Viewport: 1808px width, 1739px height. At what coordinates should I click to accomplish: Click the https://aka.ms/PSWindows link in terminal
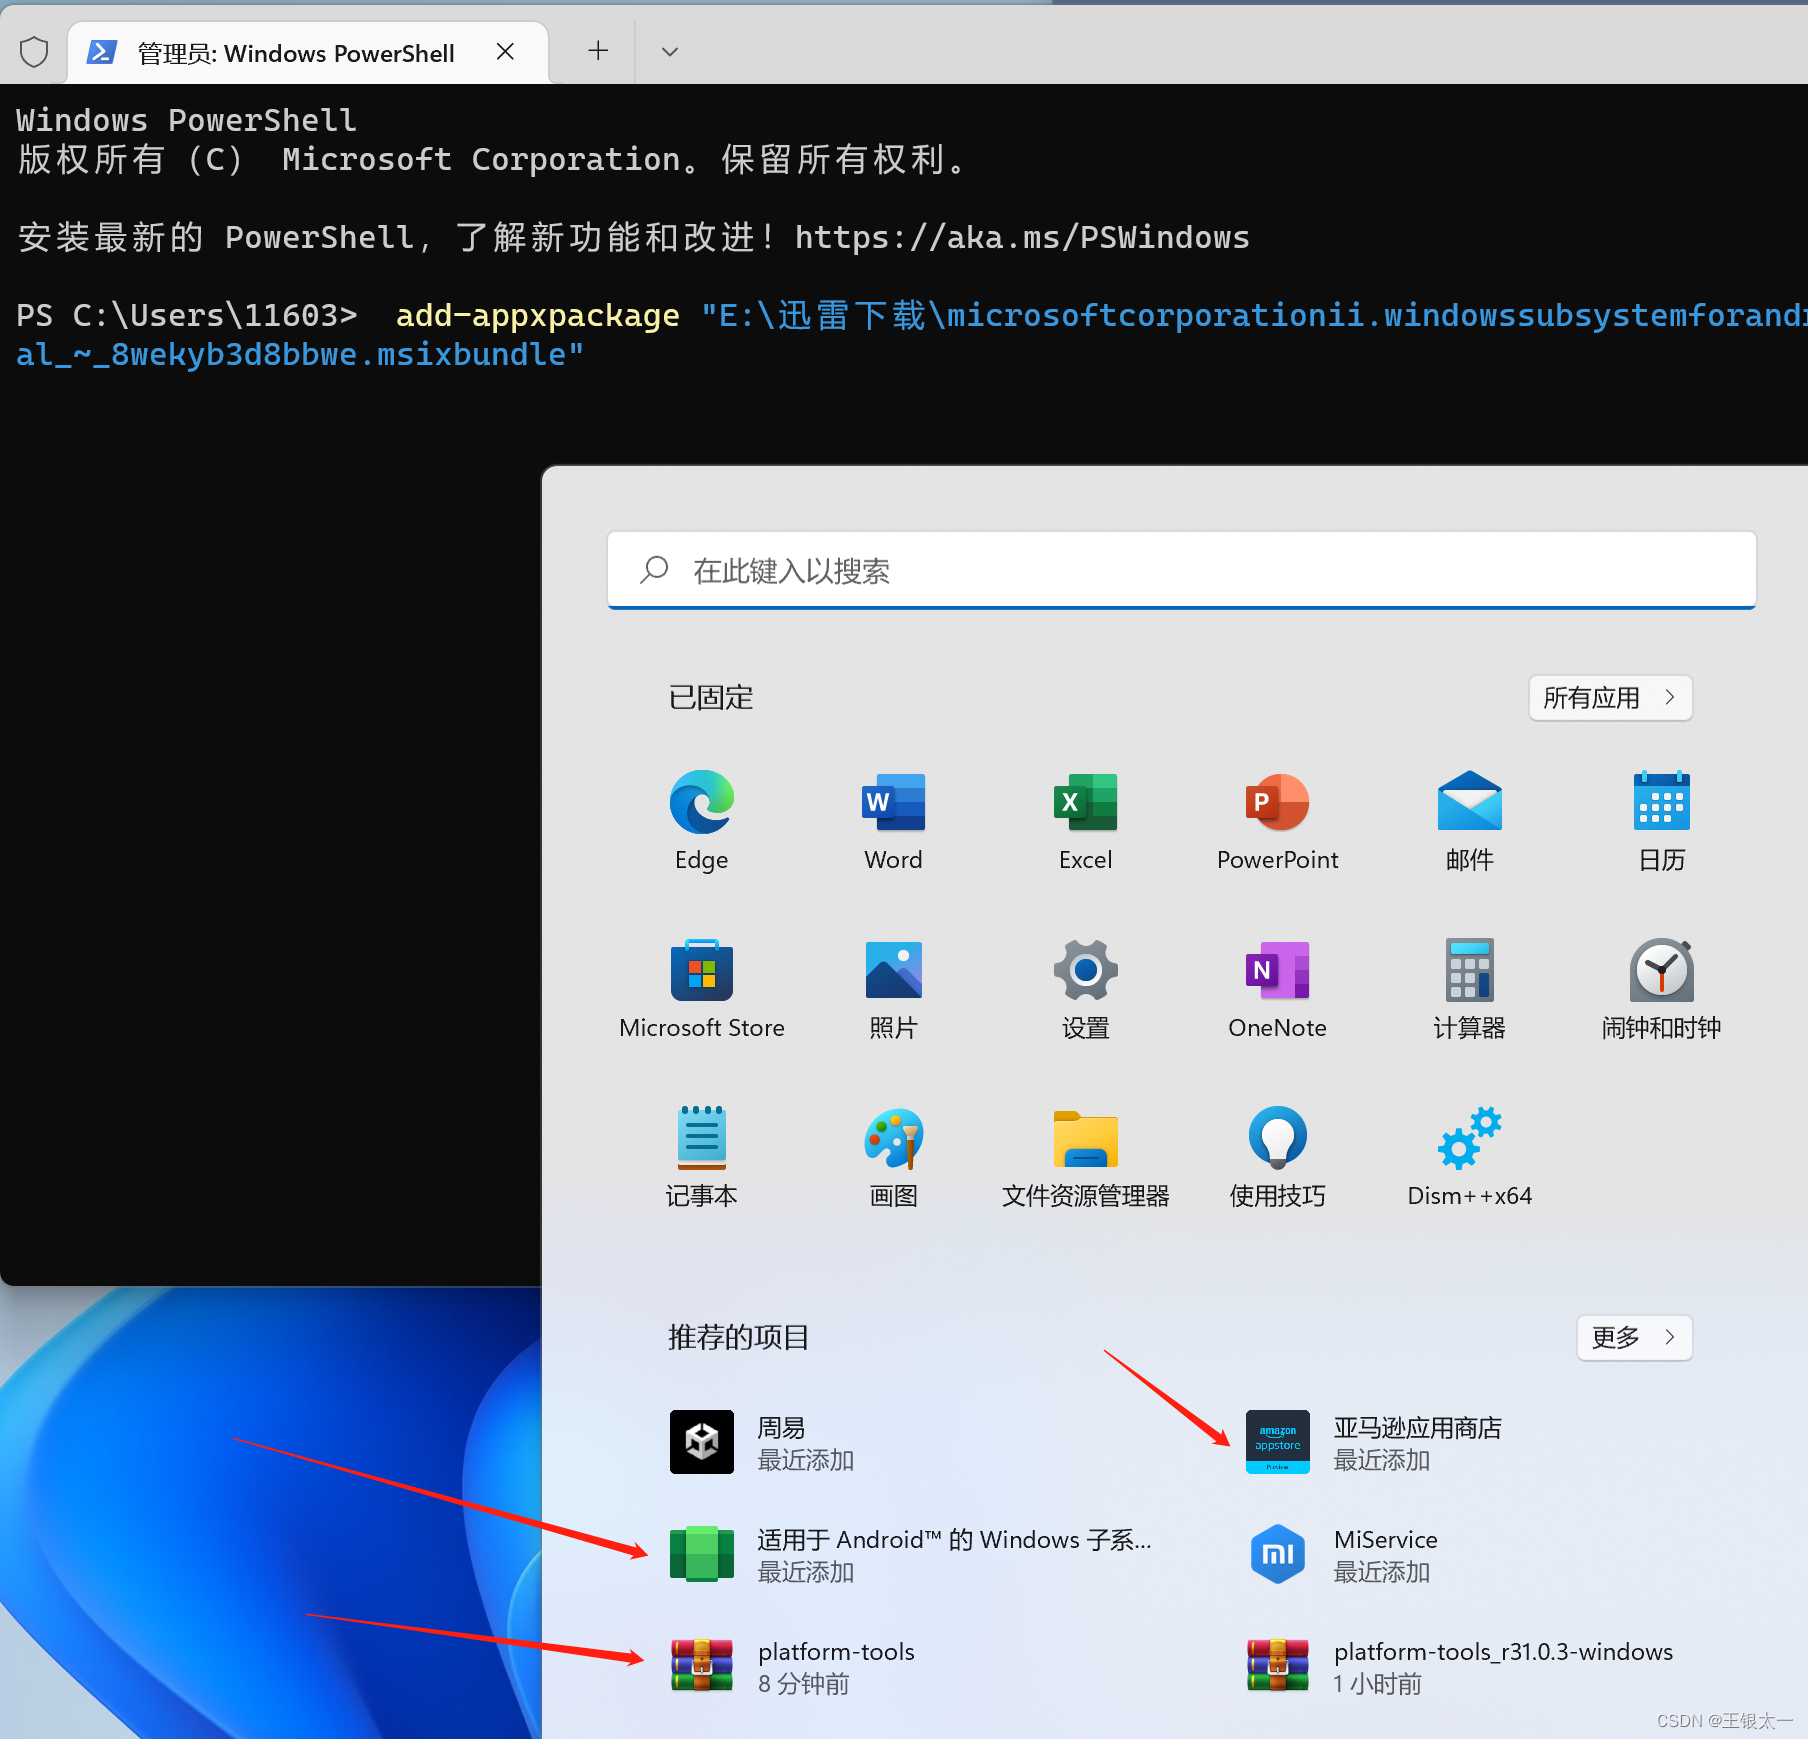(x=1022, y=237)
